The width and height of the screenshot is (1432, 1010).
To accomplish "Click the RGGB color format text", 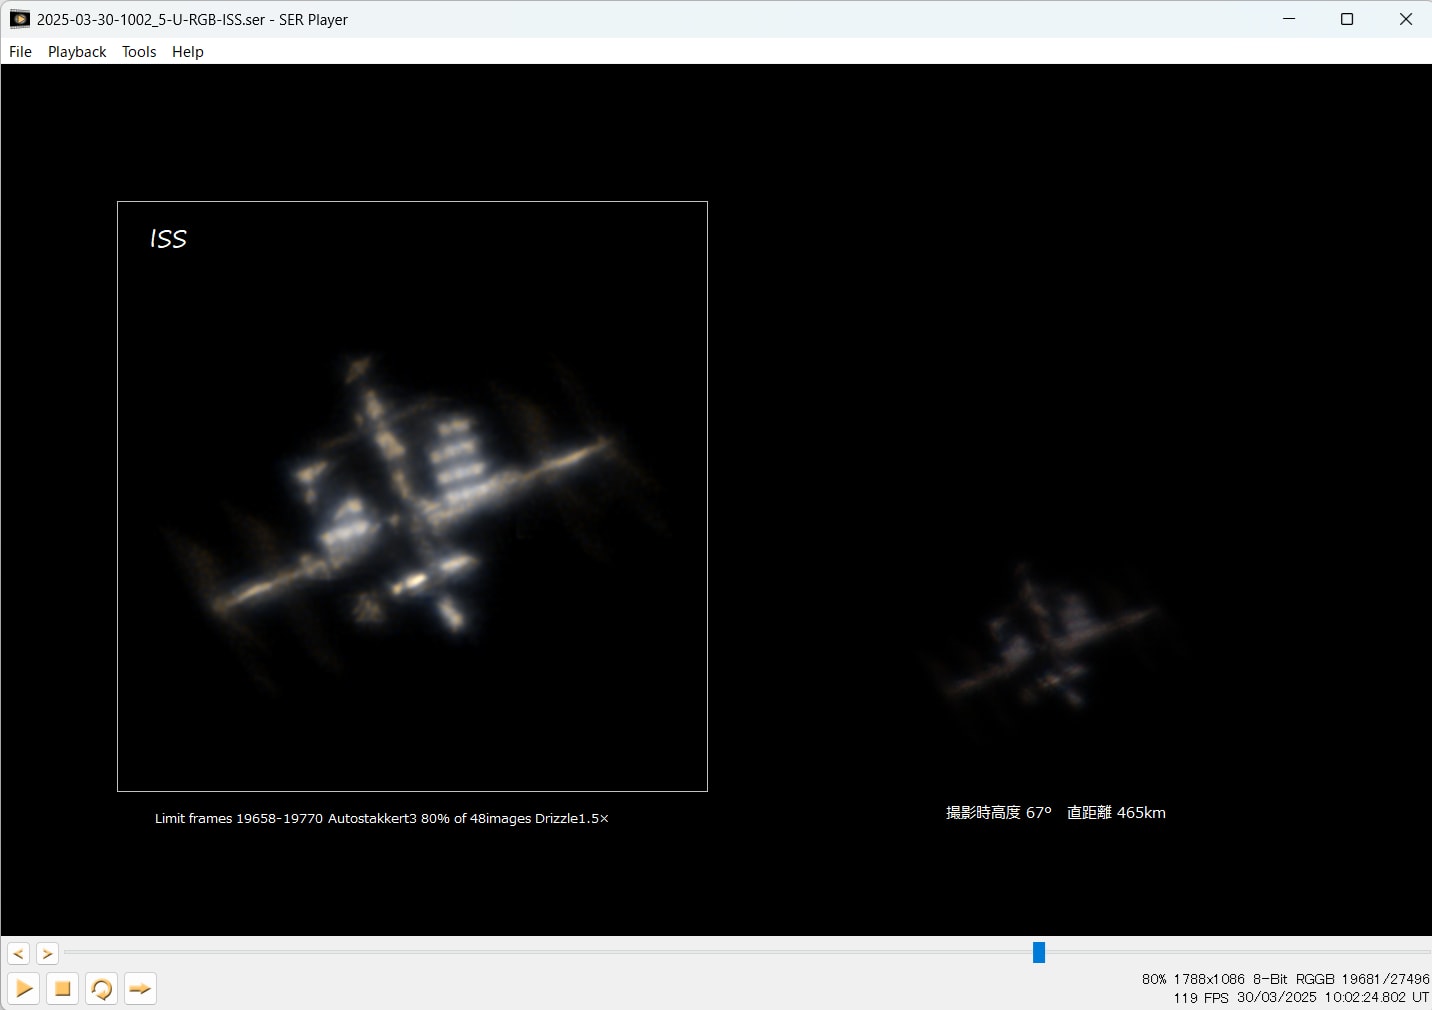I will click(x=1315, y=979).
